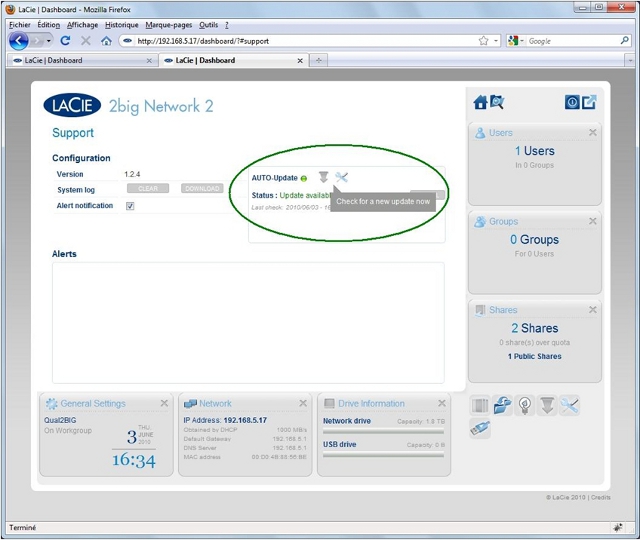Image resolution: width=640 pixels, height=540 pixels.
Task: Close the Users widget
Action: 592,133
